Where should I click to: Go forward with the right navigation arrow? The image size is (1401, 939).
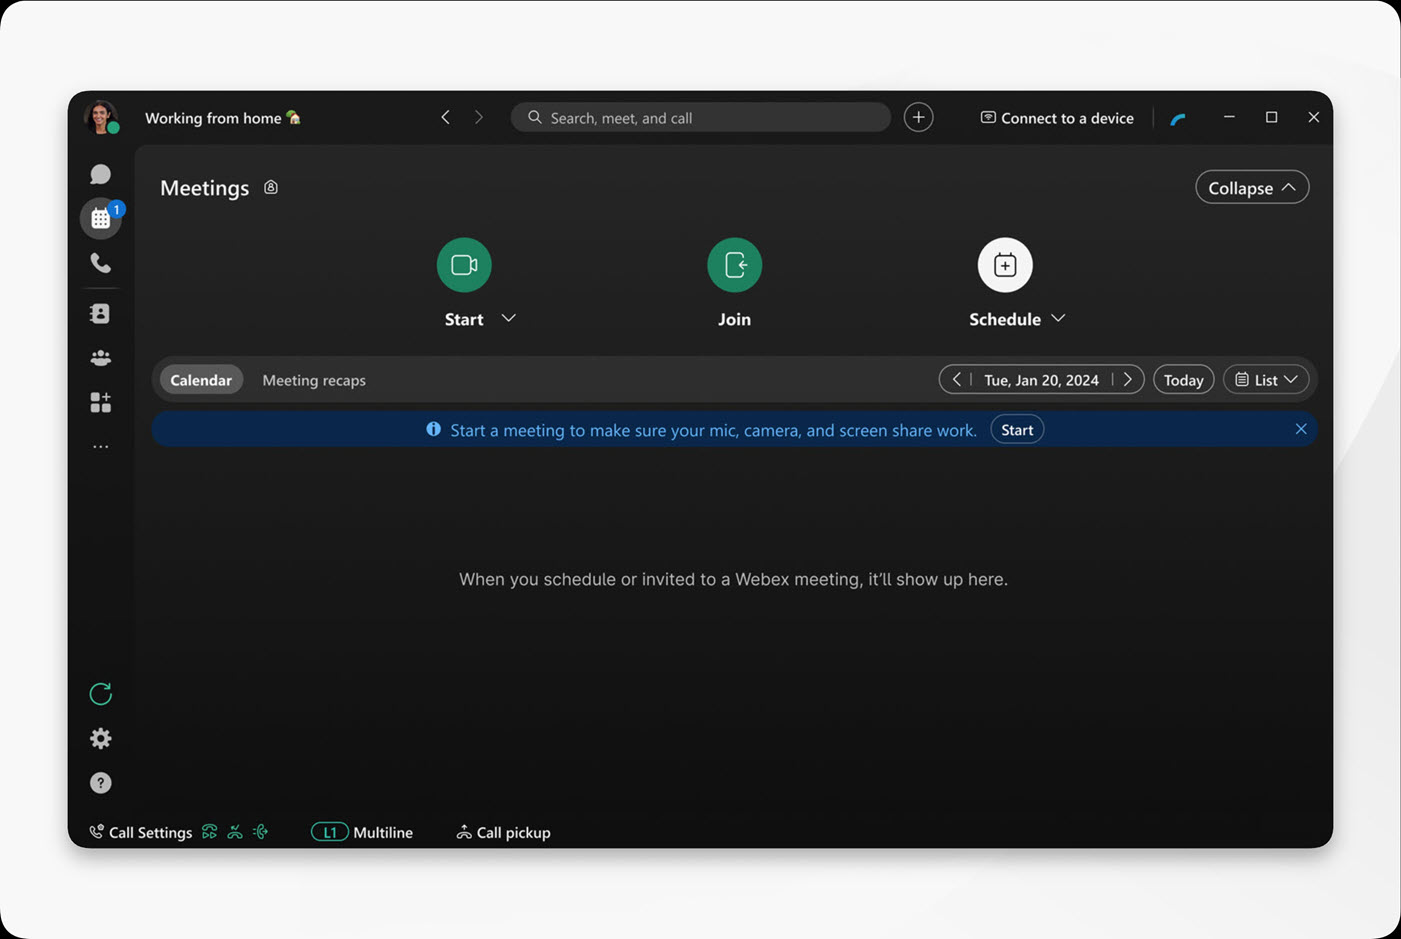[x=479, y=117]
